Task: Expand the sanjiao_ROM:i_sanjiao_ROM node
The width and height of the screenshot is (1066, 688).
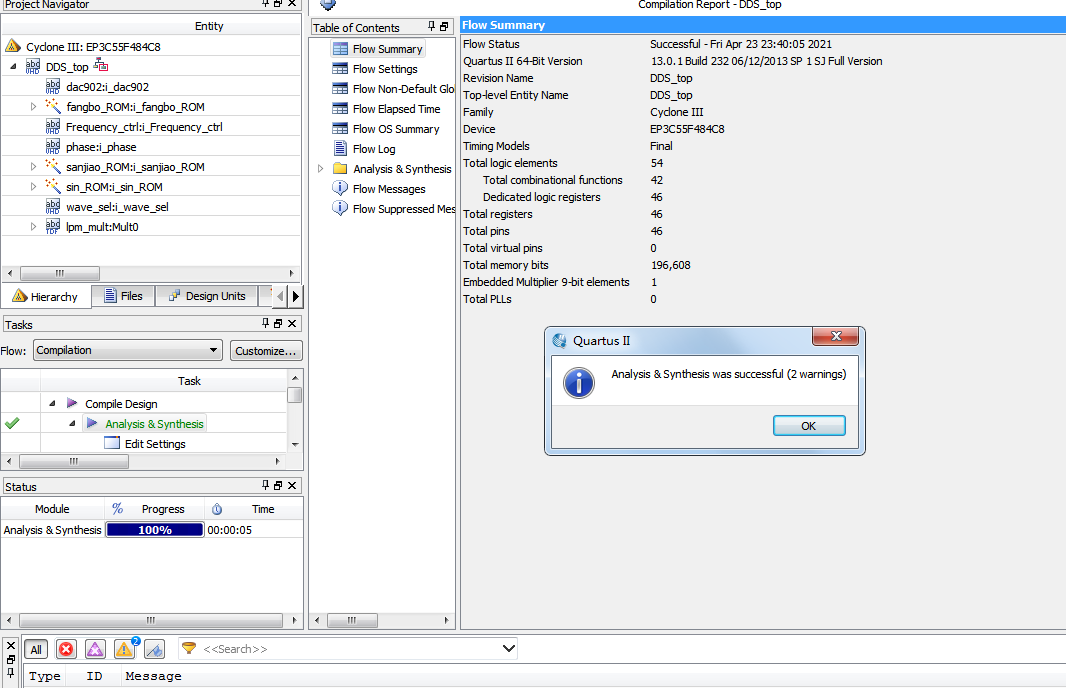Action: point(33,167)
